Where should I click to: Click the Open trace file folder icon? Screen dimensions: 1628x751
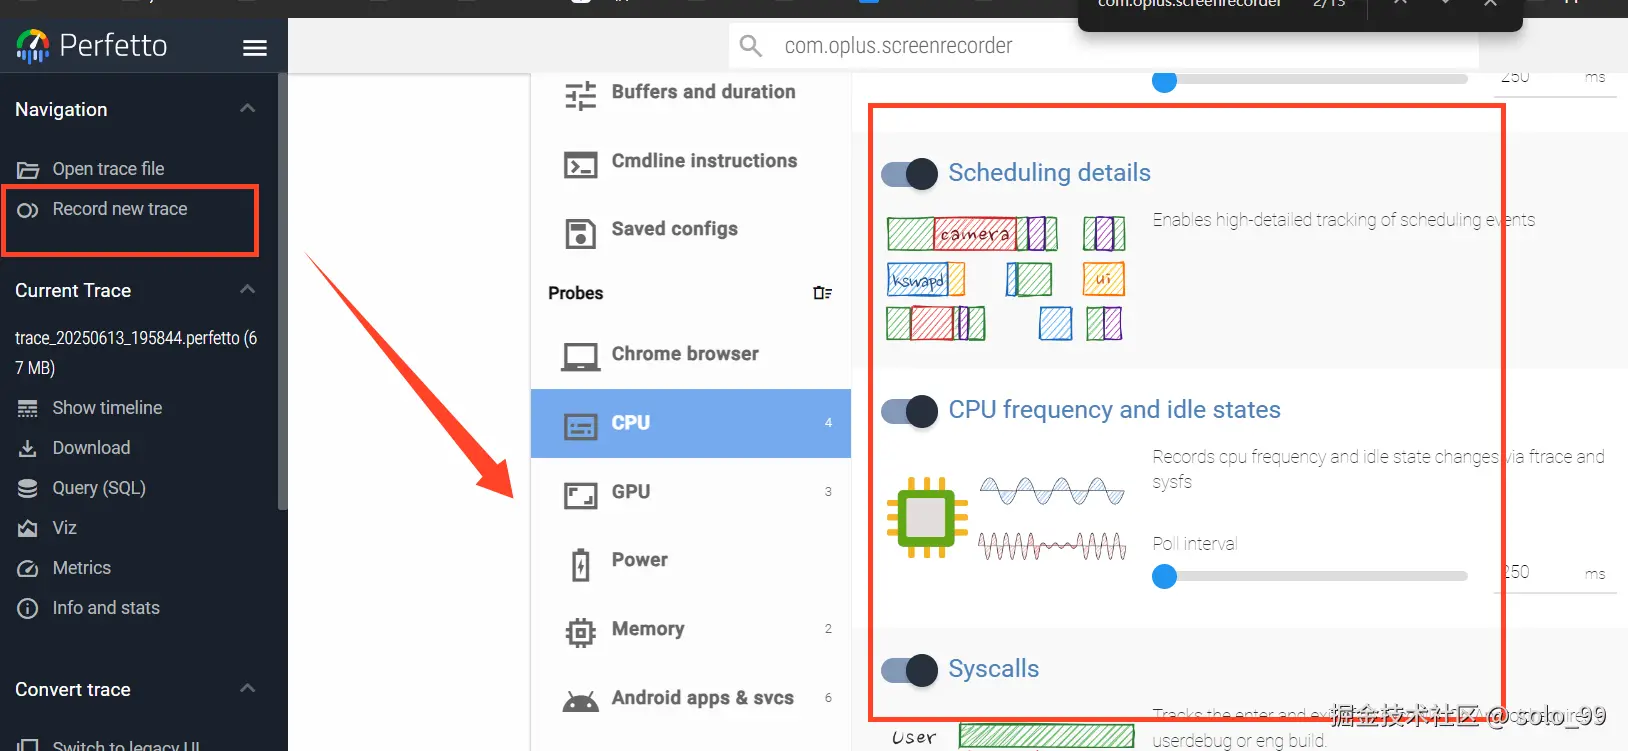[28, 170]
